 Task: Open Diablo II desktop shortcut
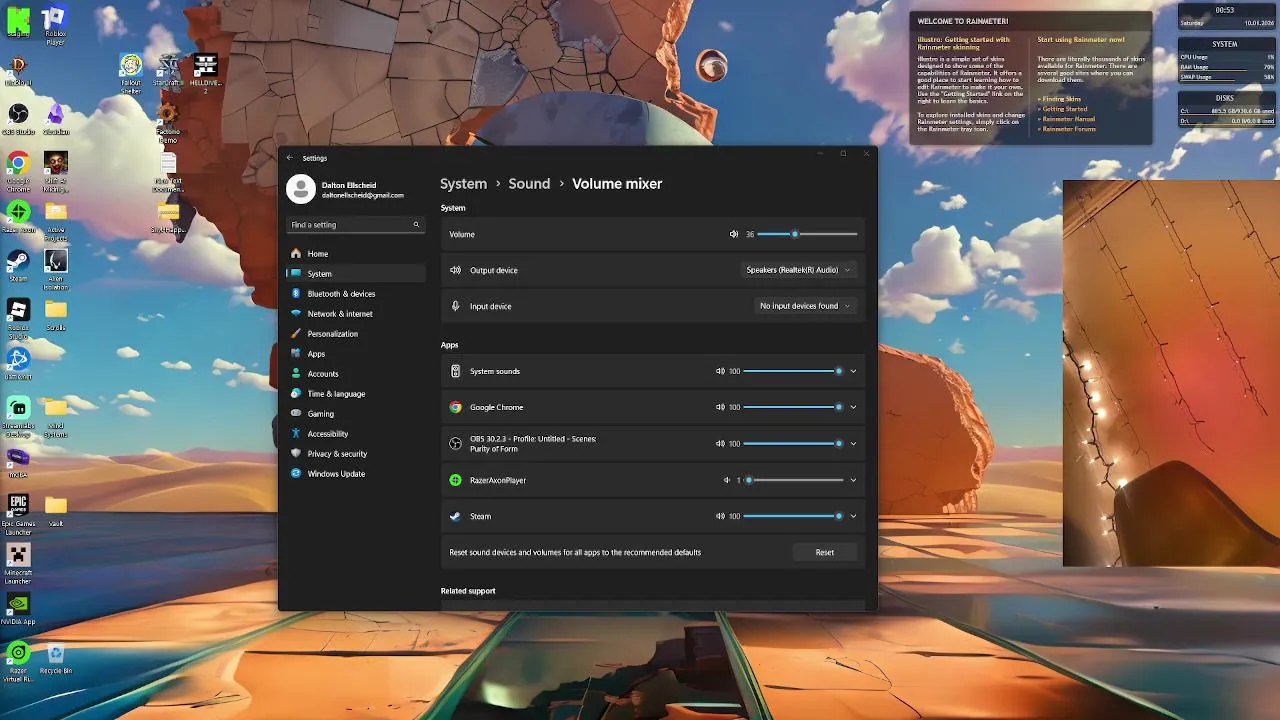tap(18, 68)
